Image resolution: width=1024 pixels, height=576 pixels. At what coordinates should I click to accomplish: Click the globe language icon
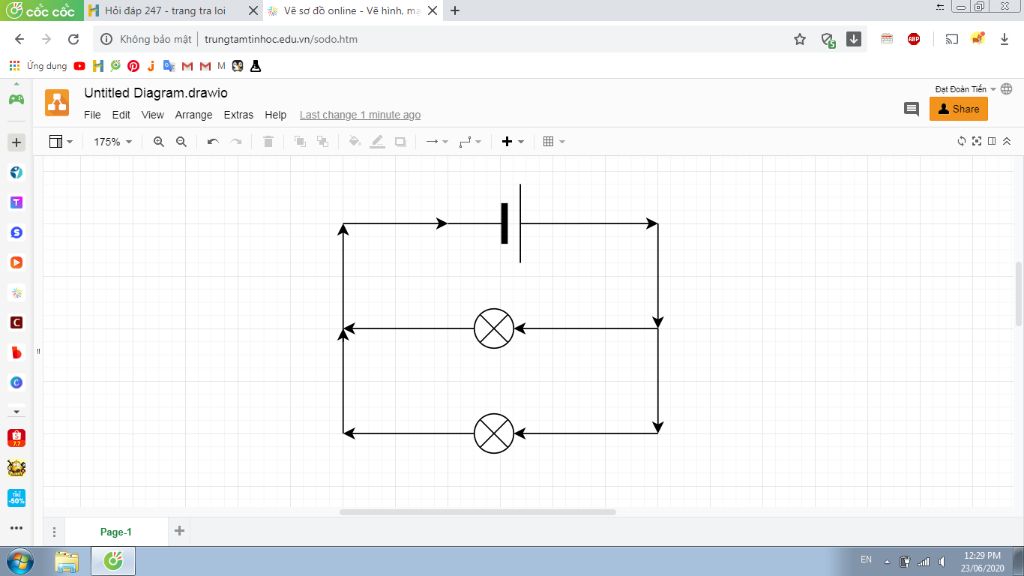[x=1006, y=89]
